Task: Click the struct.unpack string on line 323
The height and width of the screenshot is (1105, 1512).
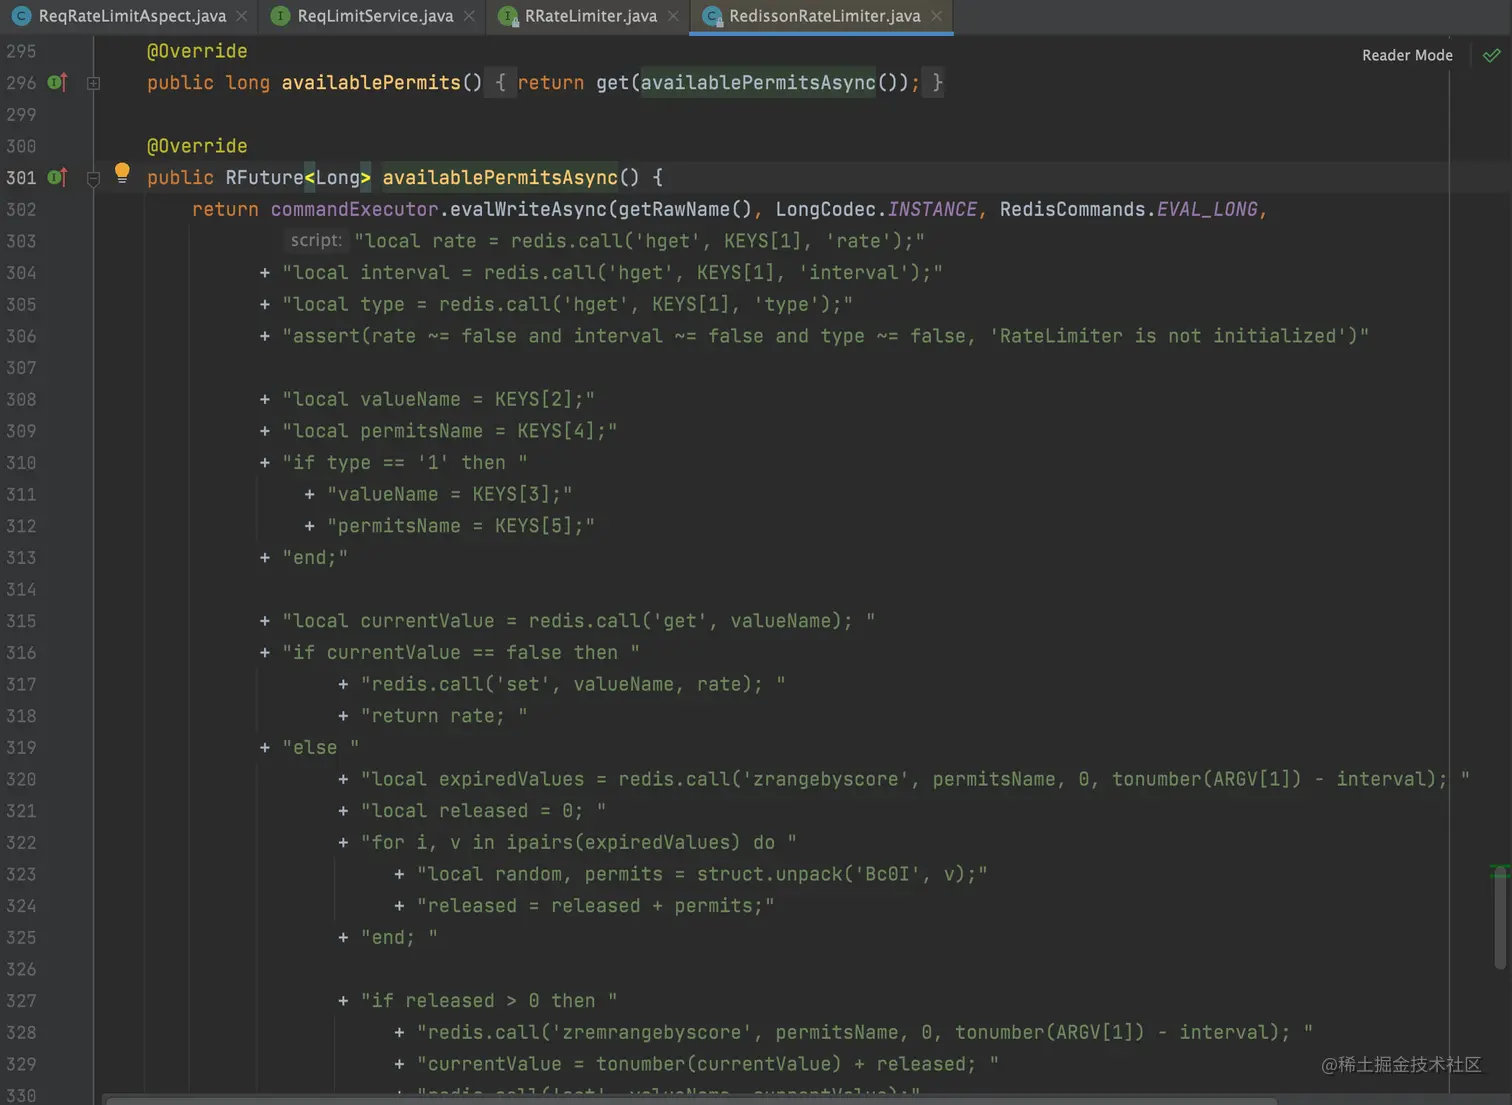Action: 702,874
